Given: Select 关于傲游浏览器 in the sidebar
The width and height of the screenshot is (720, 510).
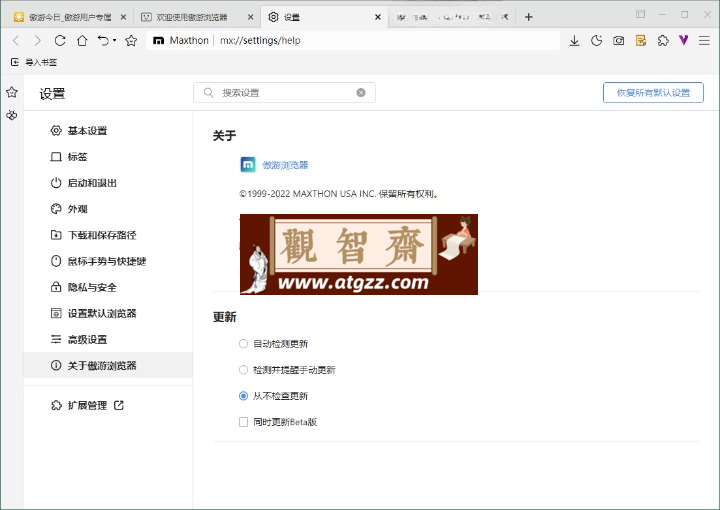Looking at the screenshot, I should click(x=108, y=365).
